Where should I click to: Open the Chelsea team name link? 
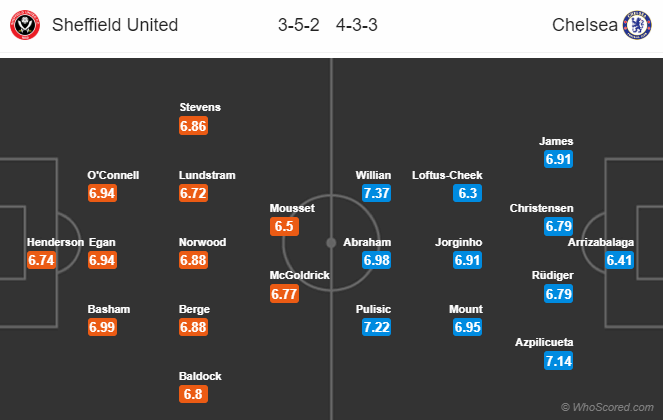point(582,25)
